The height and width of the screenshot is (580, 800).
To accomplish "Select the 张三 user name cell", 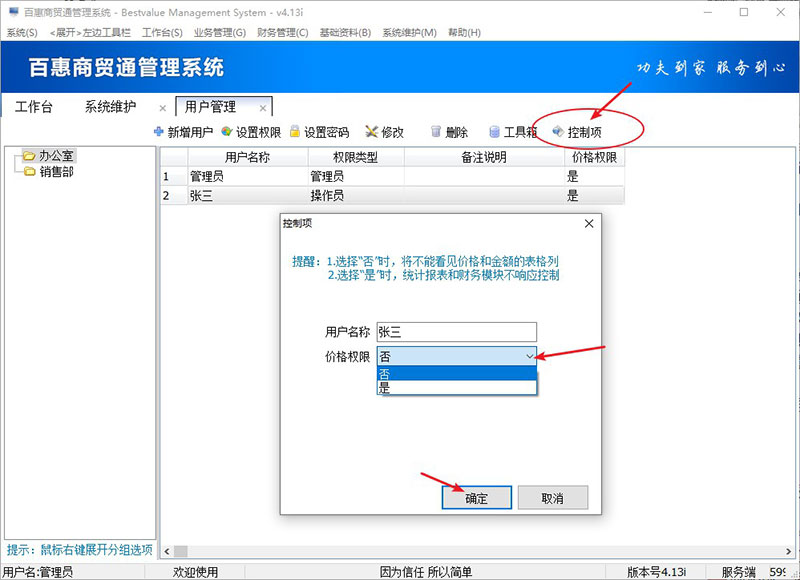I will coord(247,195).
